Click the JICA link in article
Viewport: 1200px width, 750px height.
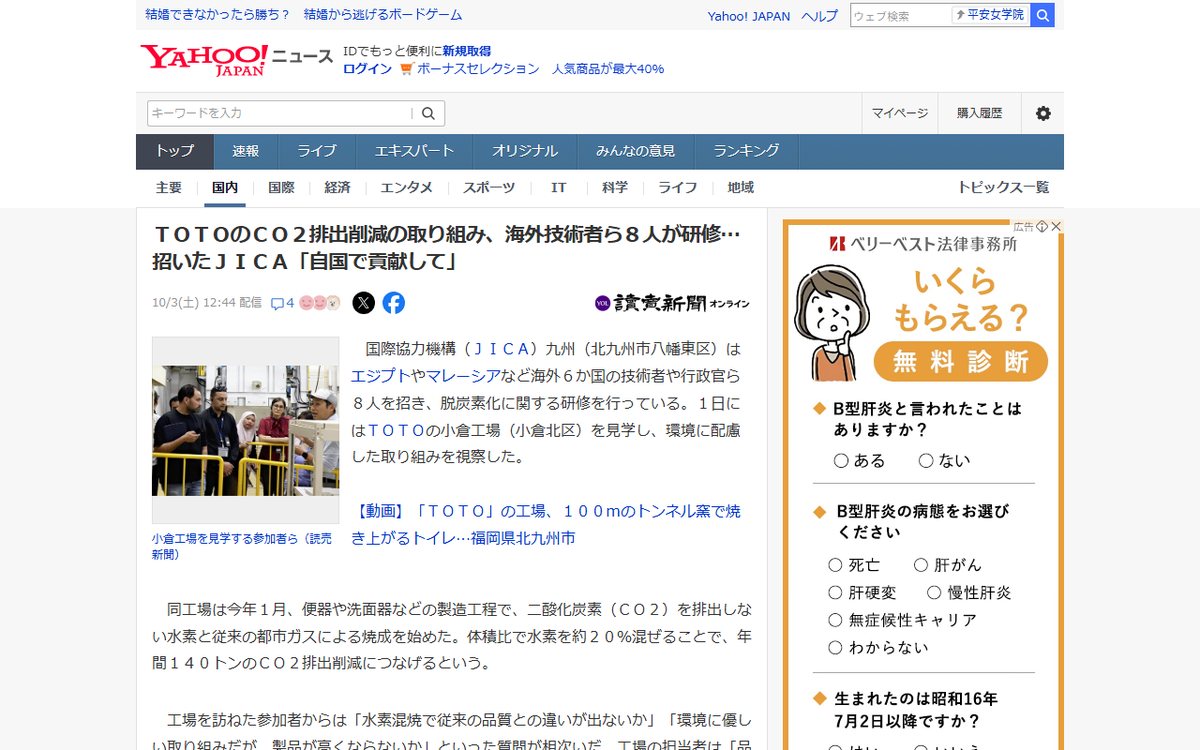tap(501, 349)
